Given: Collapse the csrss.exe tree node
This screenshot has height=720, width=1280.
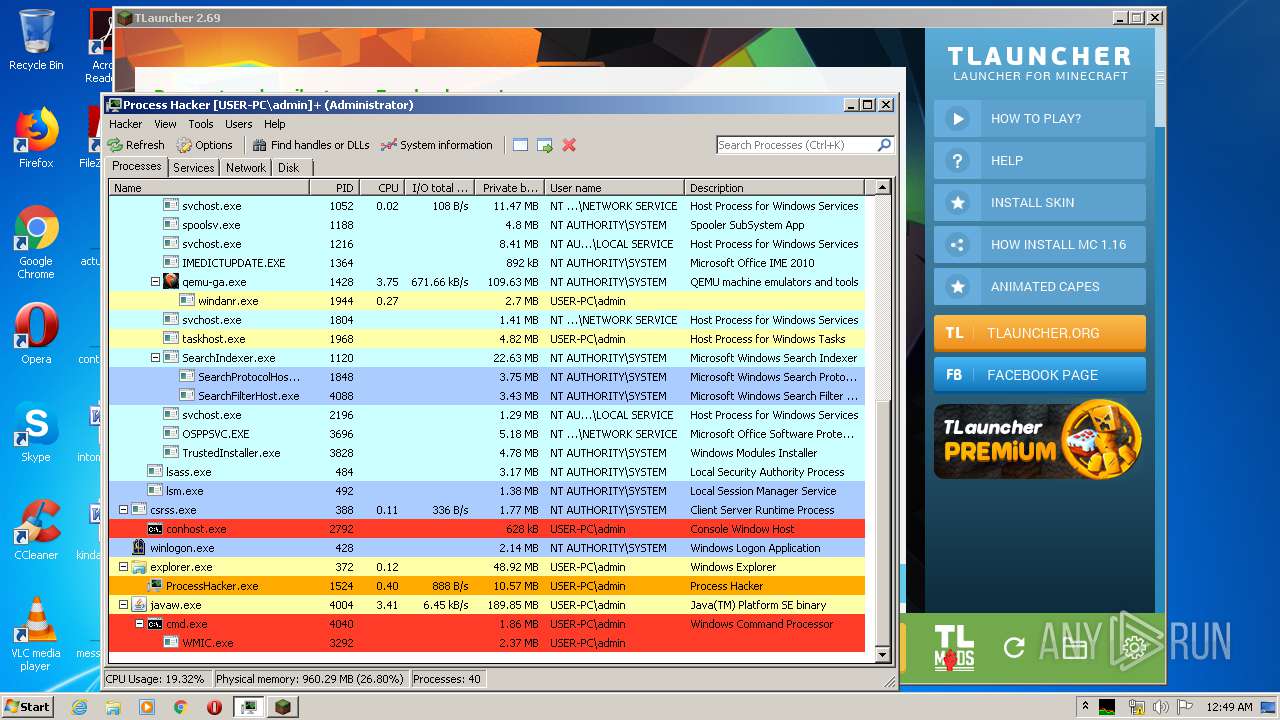Looking at the screenshot, I should tap(123, 510).
